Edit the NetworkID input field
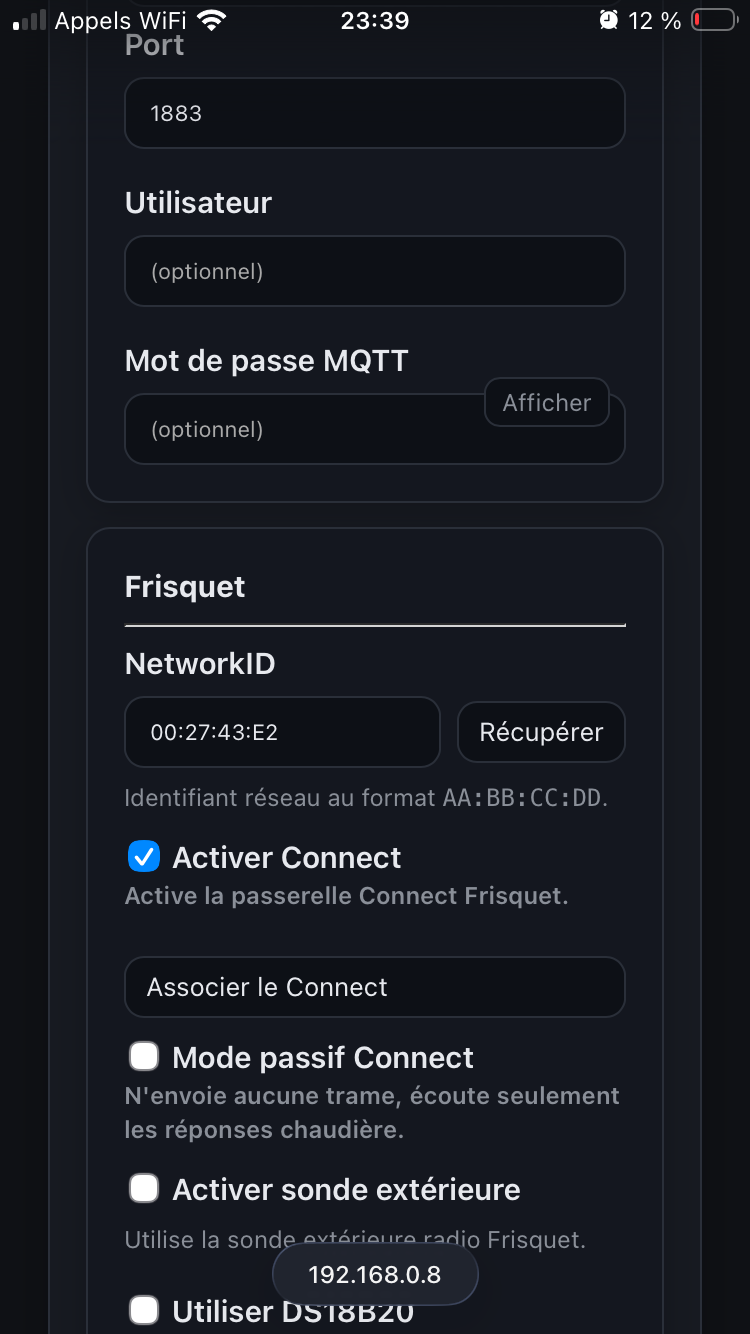 click(x=282, y=732)
